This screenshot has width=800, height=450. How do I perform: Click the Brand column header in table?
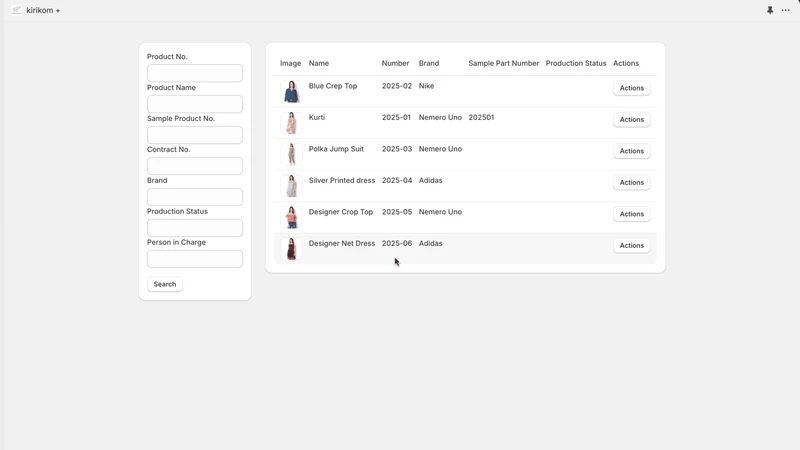coord(429,63)
